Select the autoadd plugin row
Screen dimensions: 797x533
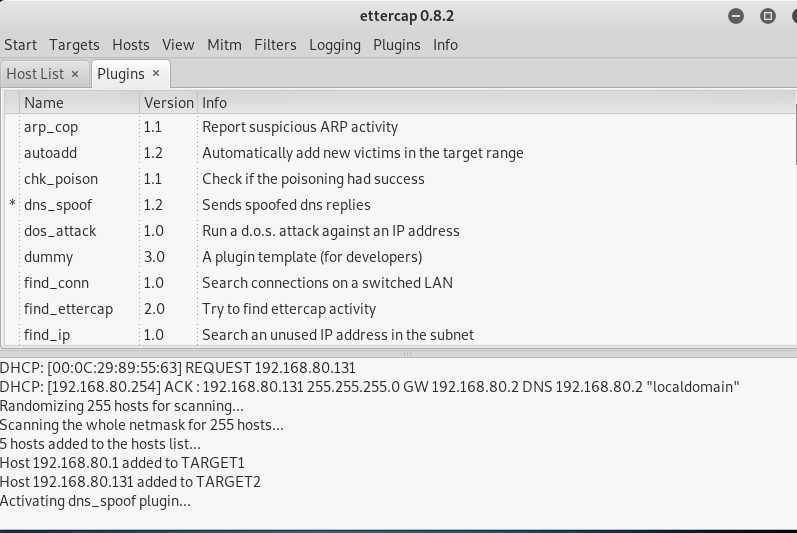click(x=399, y=153)
